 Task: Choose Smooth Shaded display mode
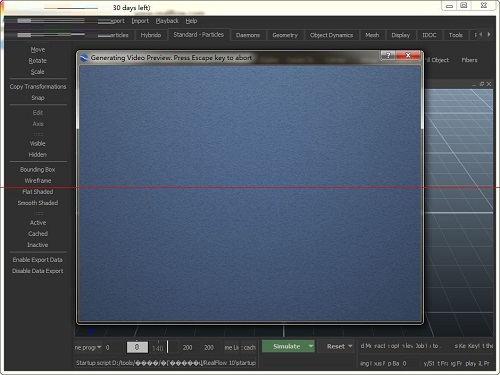[38, 203]
